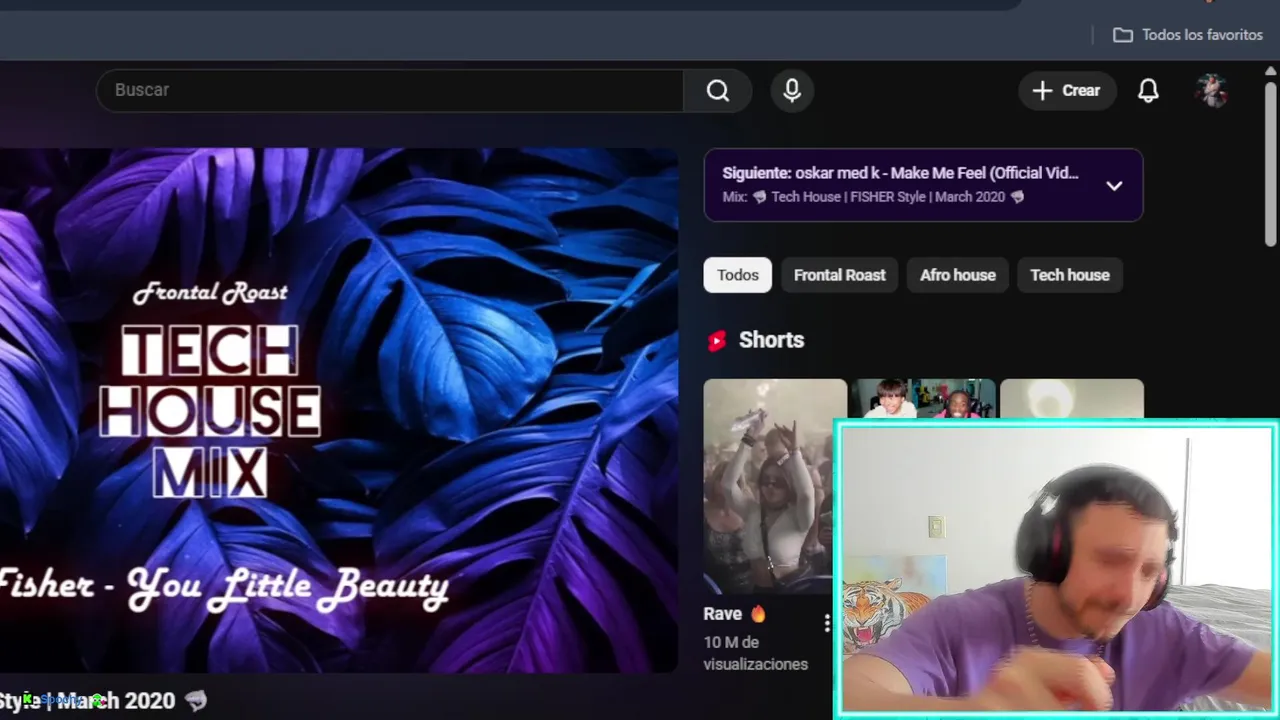Open the notifications bell
The width and height of the screenshot is (1280, 720).
pyautogui.click(x=1148, y=90)
